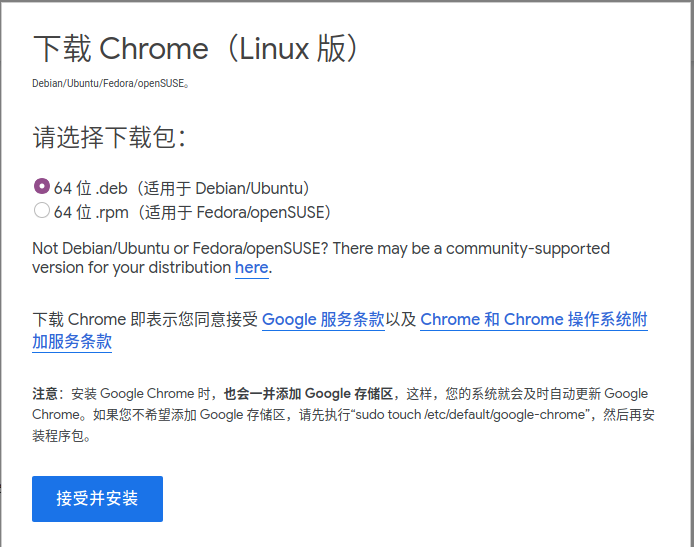Open the Google 服务条款 link
Screen dimensions: 694x547
pos(323,320)
